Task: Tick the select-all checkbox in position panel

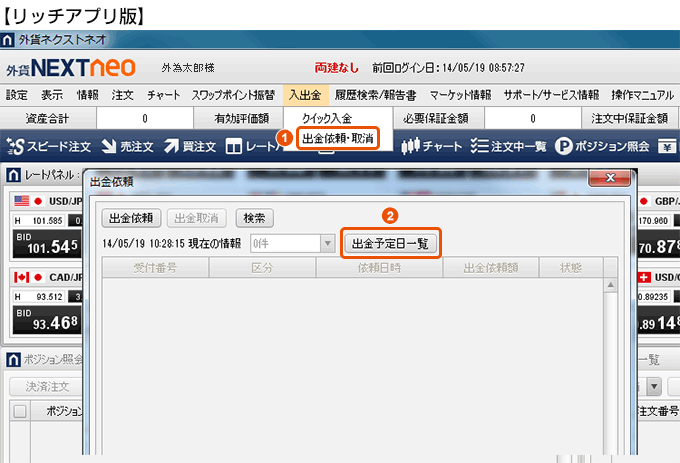Action: (19, 411)
